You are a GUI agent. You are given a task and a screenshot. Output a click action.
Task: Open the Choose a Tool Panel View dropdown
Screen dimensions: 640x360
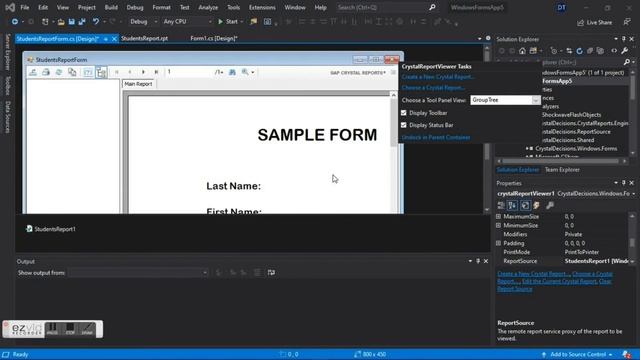(x=536, y=100)
